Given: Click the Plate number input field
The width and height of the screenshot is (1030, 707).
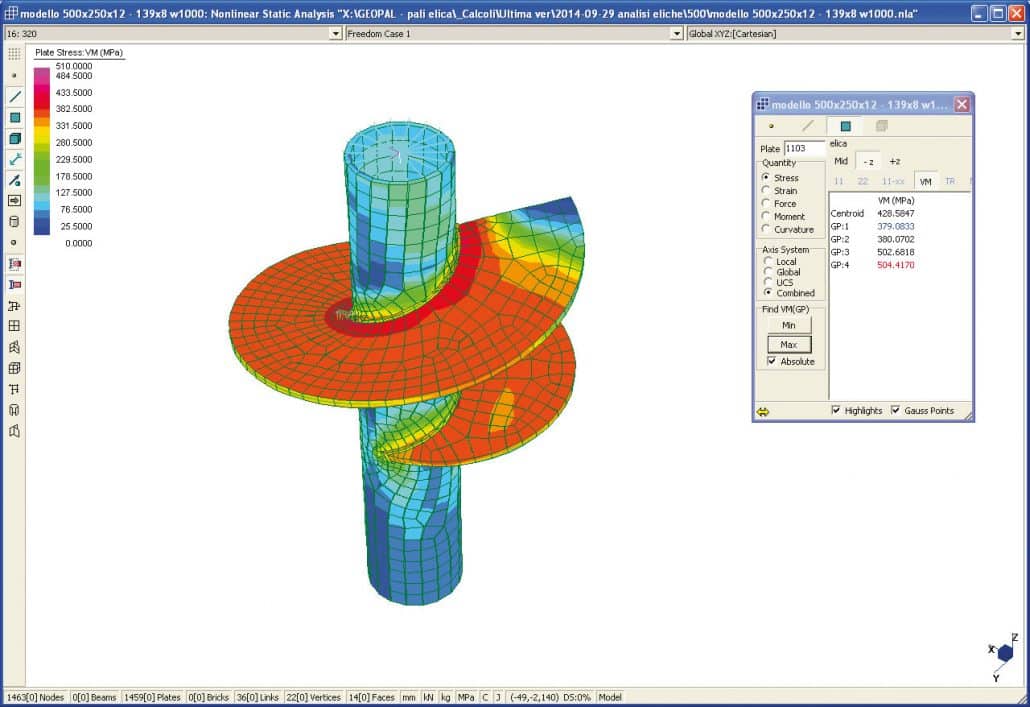Looking at the screenshot, I should click(x=805, y=149).
